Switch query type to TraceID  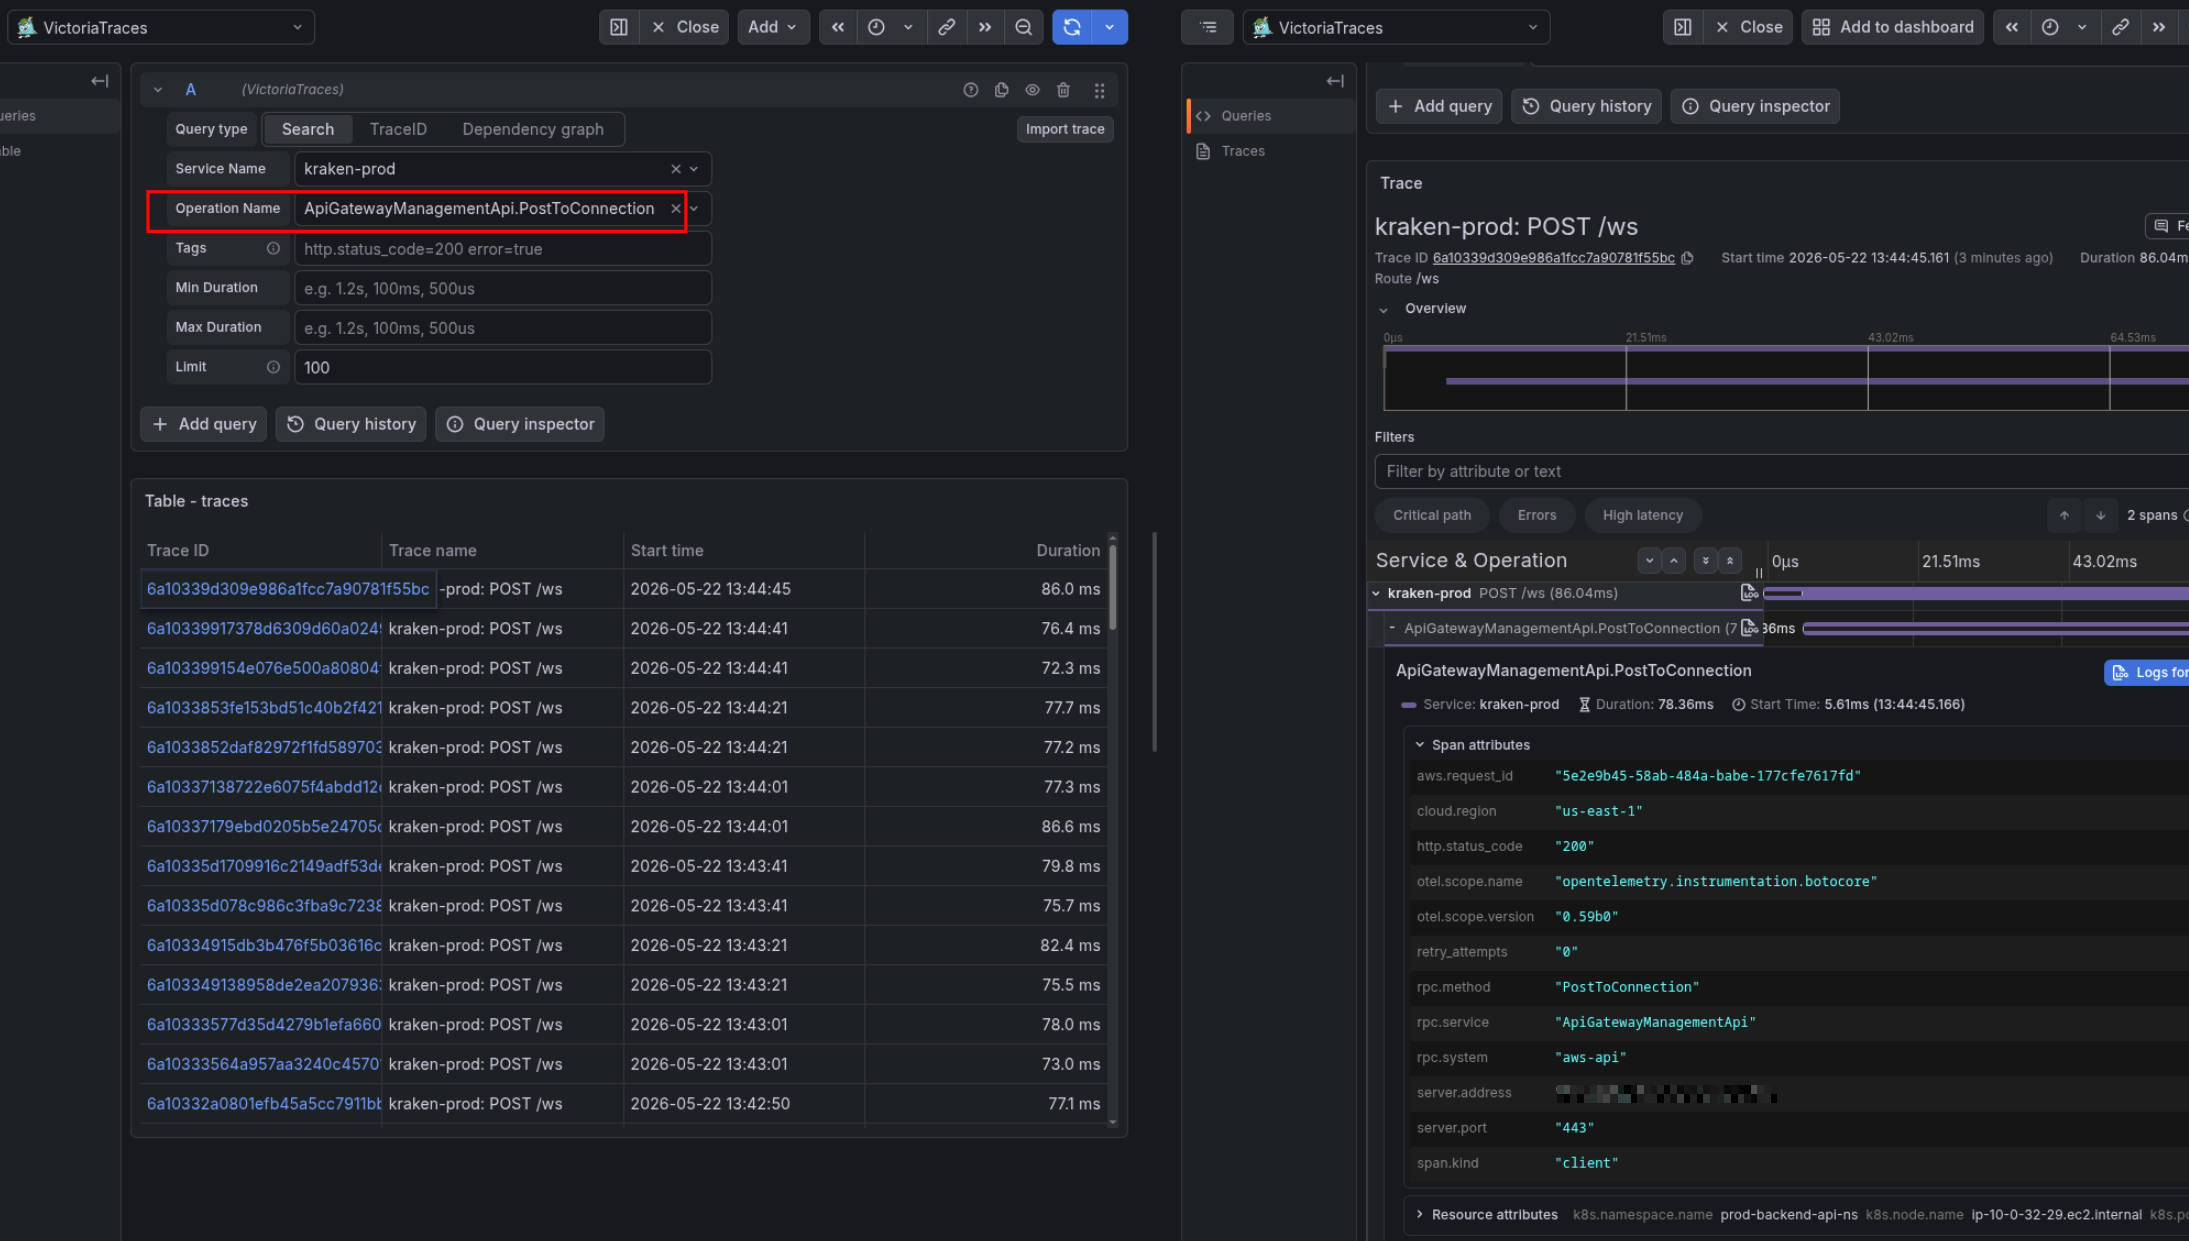[398, 129]
